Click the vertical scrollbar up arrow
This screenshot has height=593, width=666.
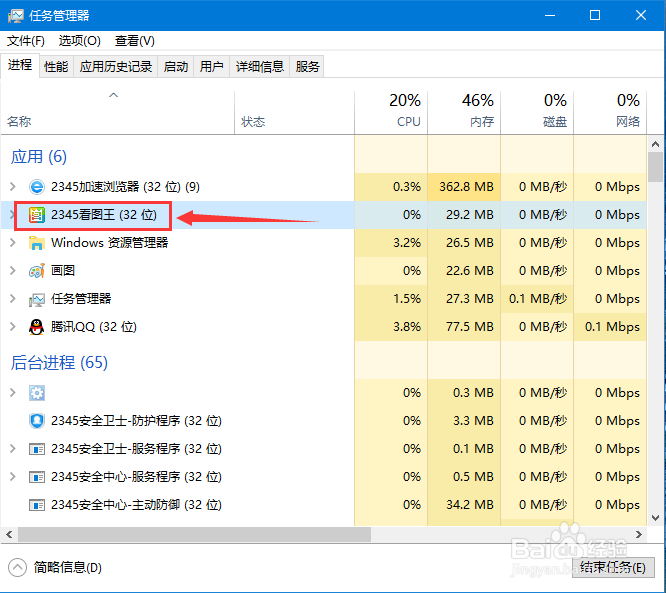coord(655,144)
